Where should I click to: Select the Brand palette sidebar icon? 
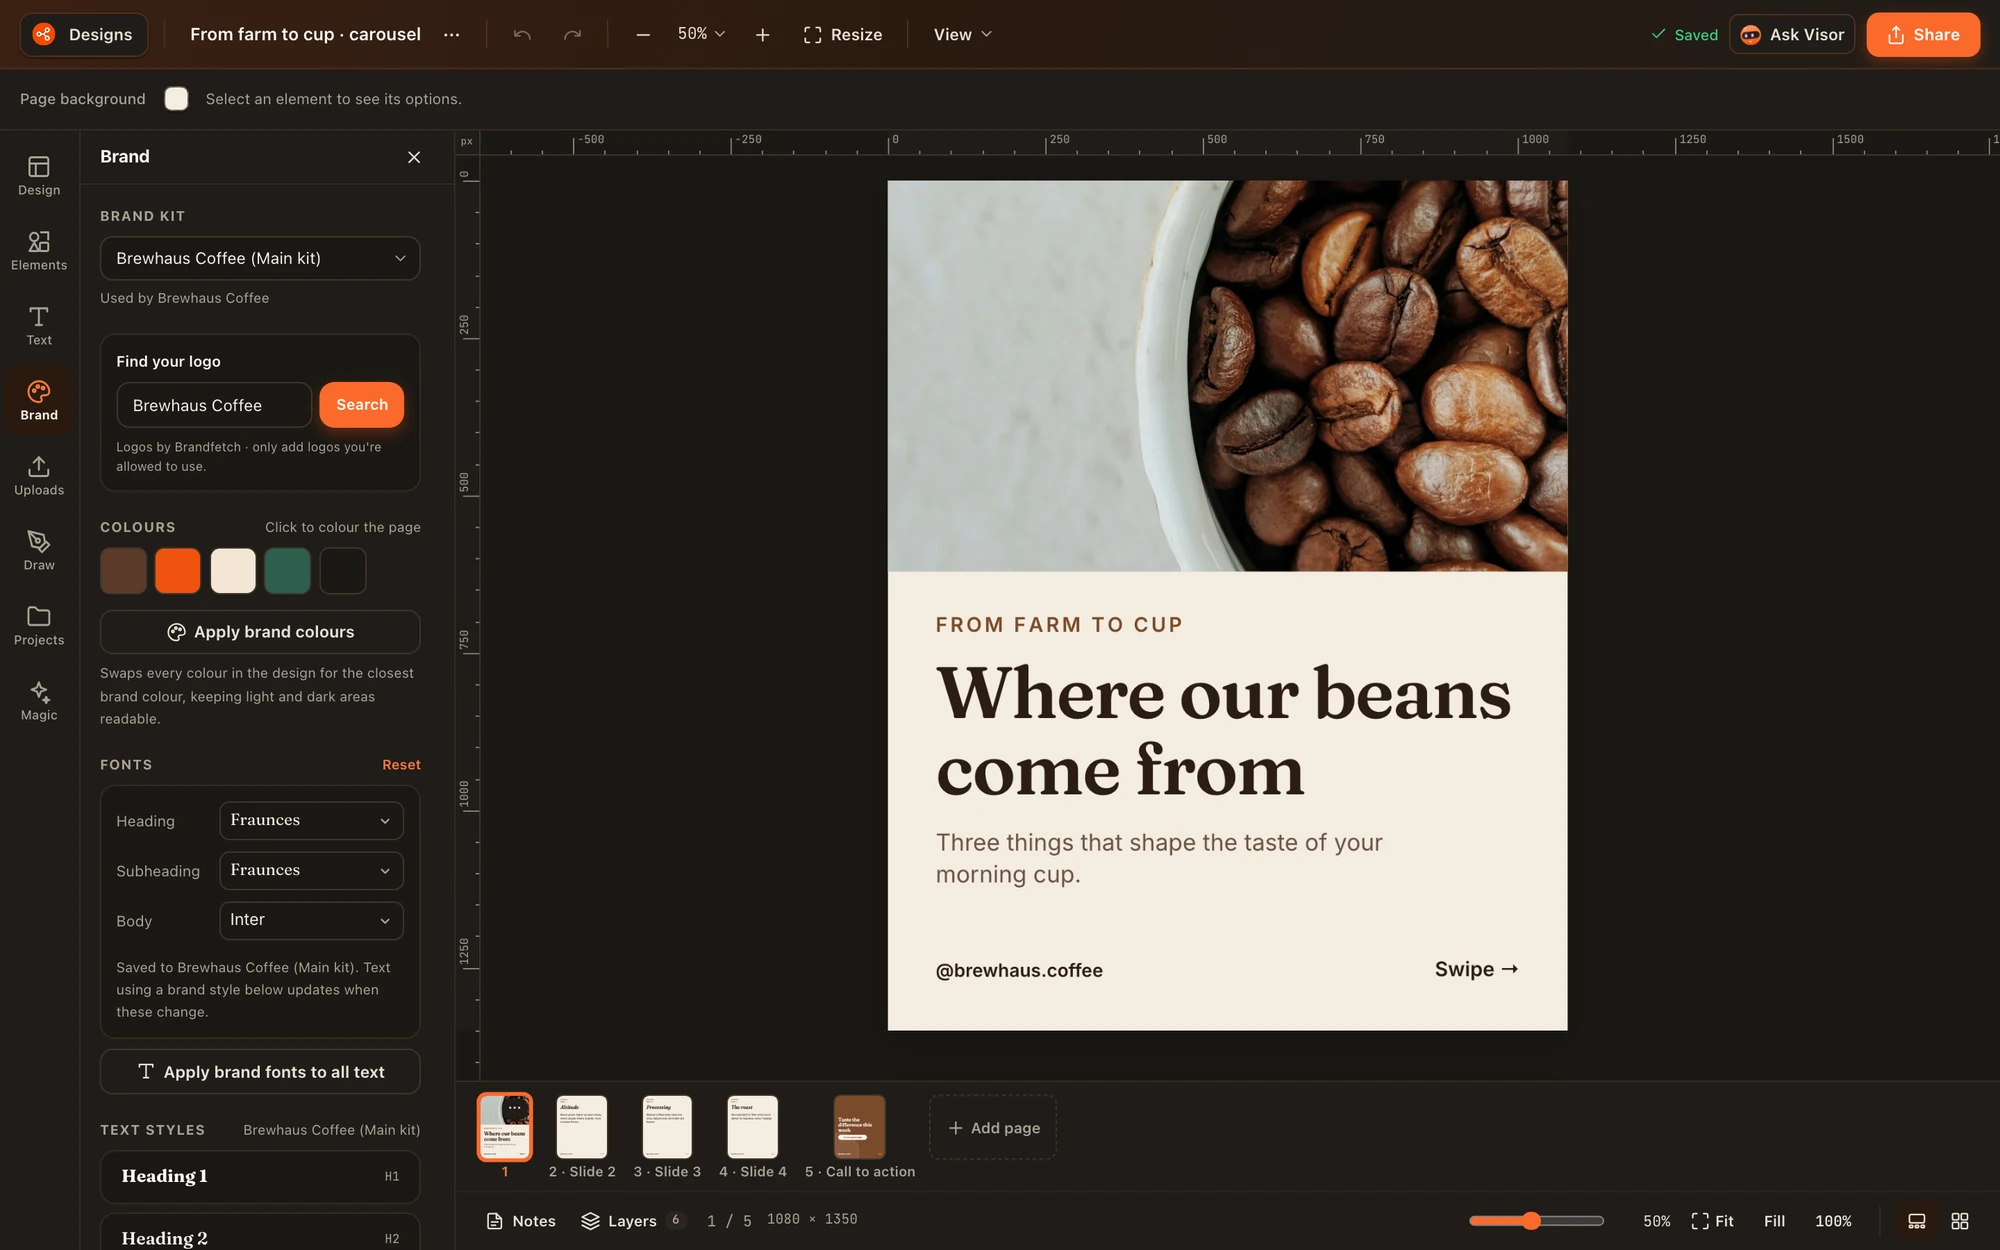point(39,400)
